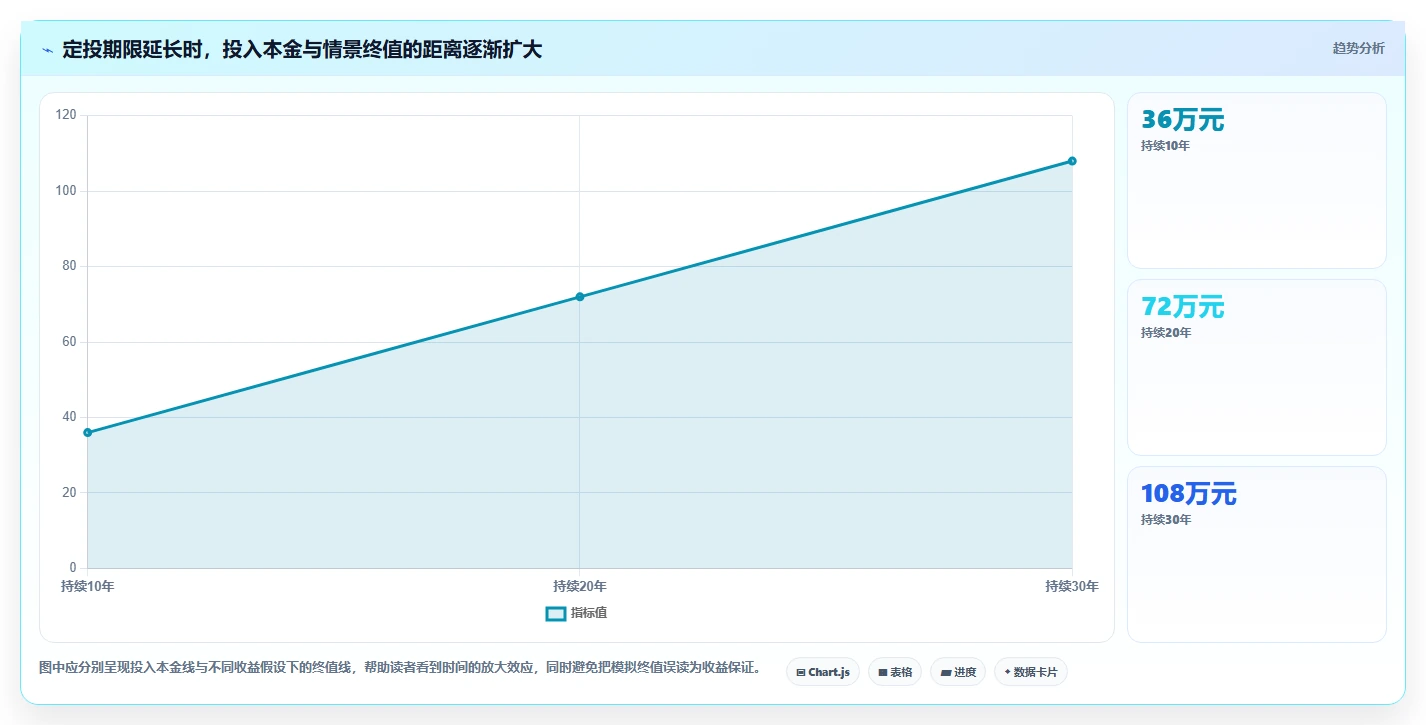The image size is (1426, 725).
Task: Click the 表格 tag
Action: (895, 672)
